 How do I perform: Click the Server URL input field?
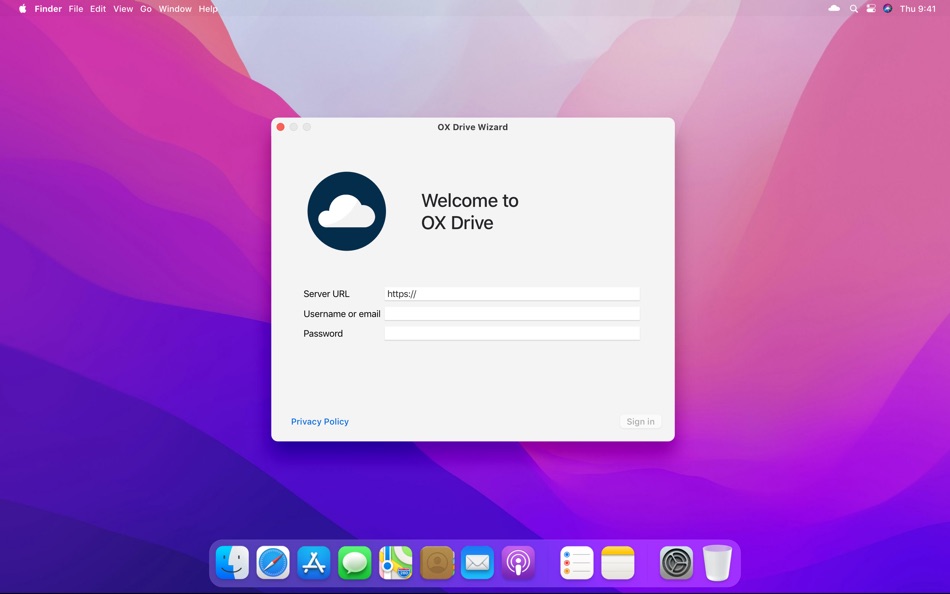tap(512, 293)
